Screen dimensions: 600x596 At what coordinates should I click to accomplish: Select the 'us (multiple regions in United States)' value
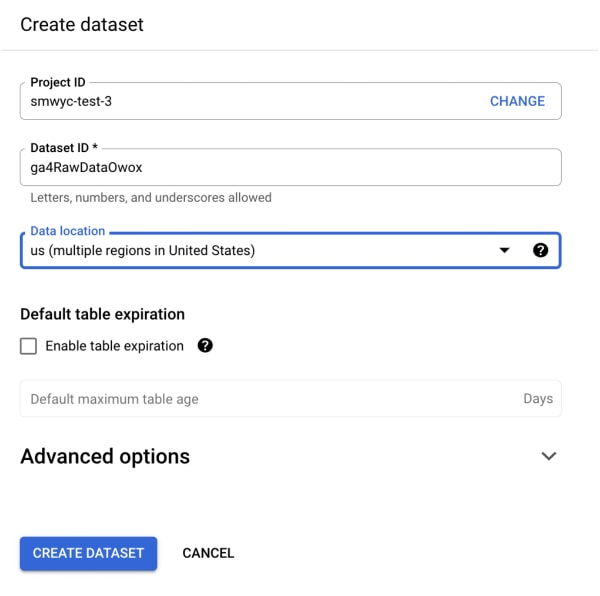143,250
